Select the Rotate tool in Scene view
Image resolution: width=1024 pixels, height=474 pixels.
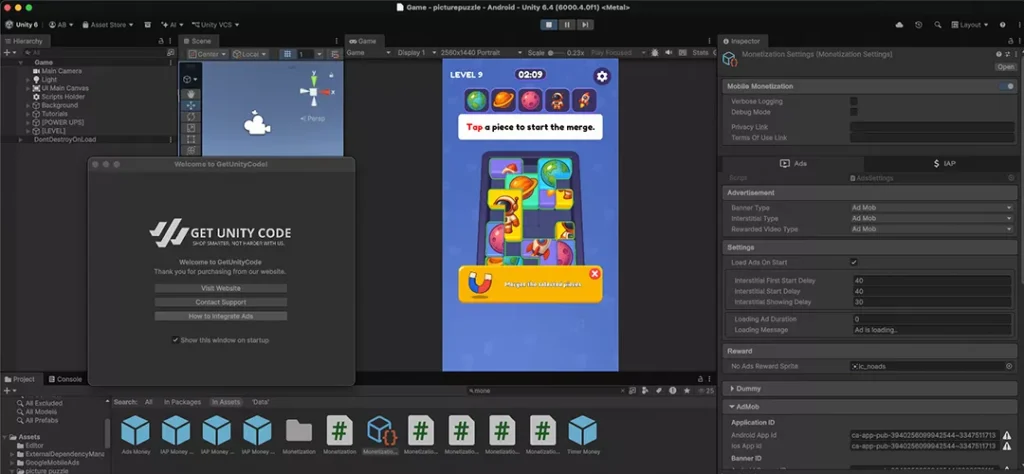190,116
